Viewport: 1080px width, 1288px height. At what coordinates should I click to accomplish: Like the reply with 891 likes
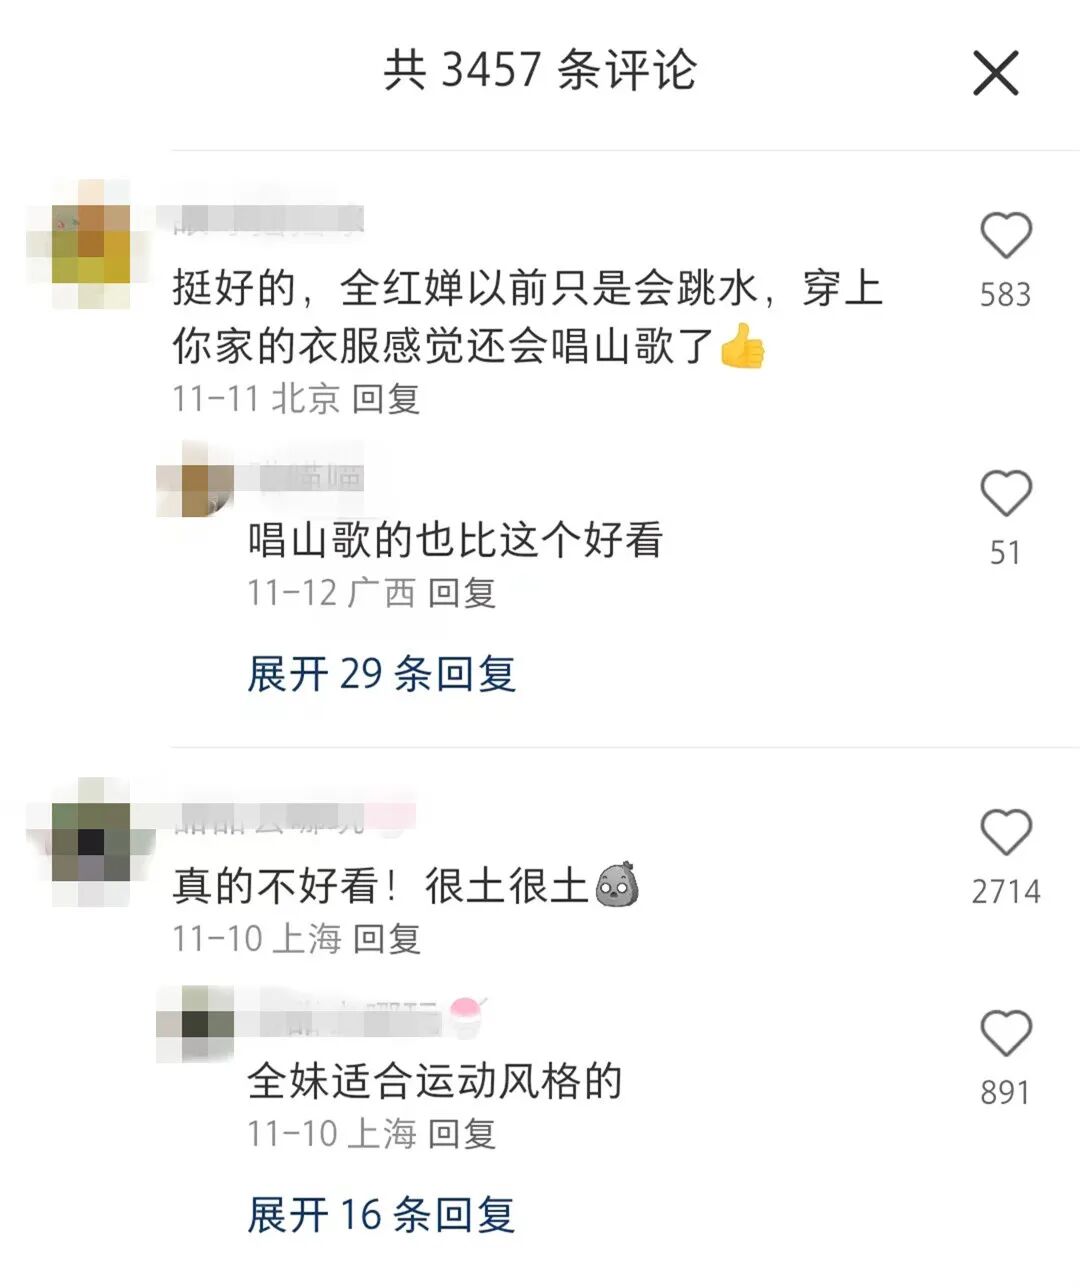[x=1005, y=1033]
